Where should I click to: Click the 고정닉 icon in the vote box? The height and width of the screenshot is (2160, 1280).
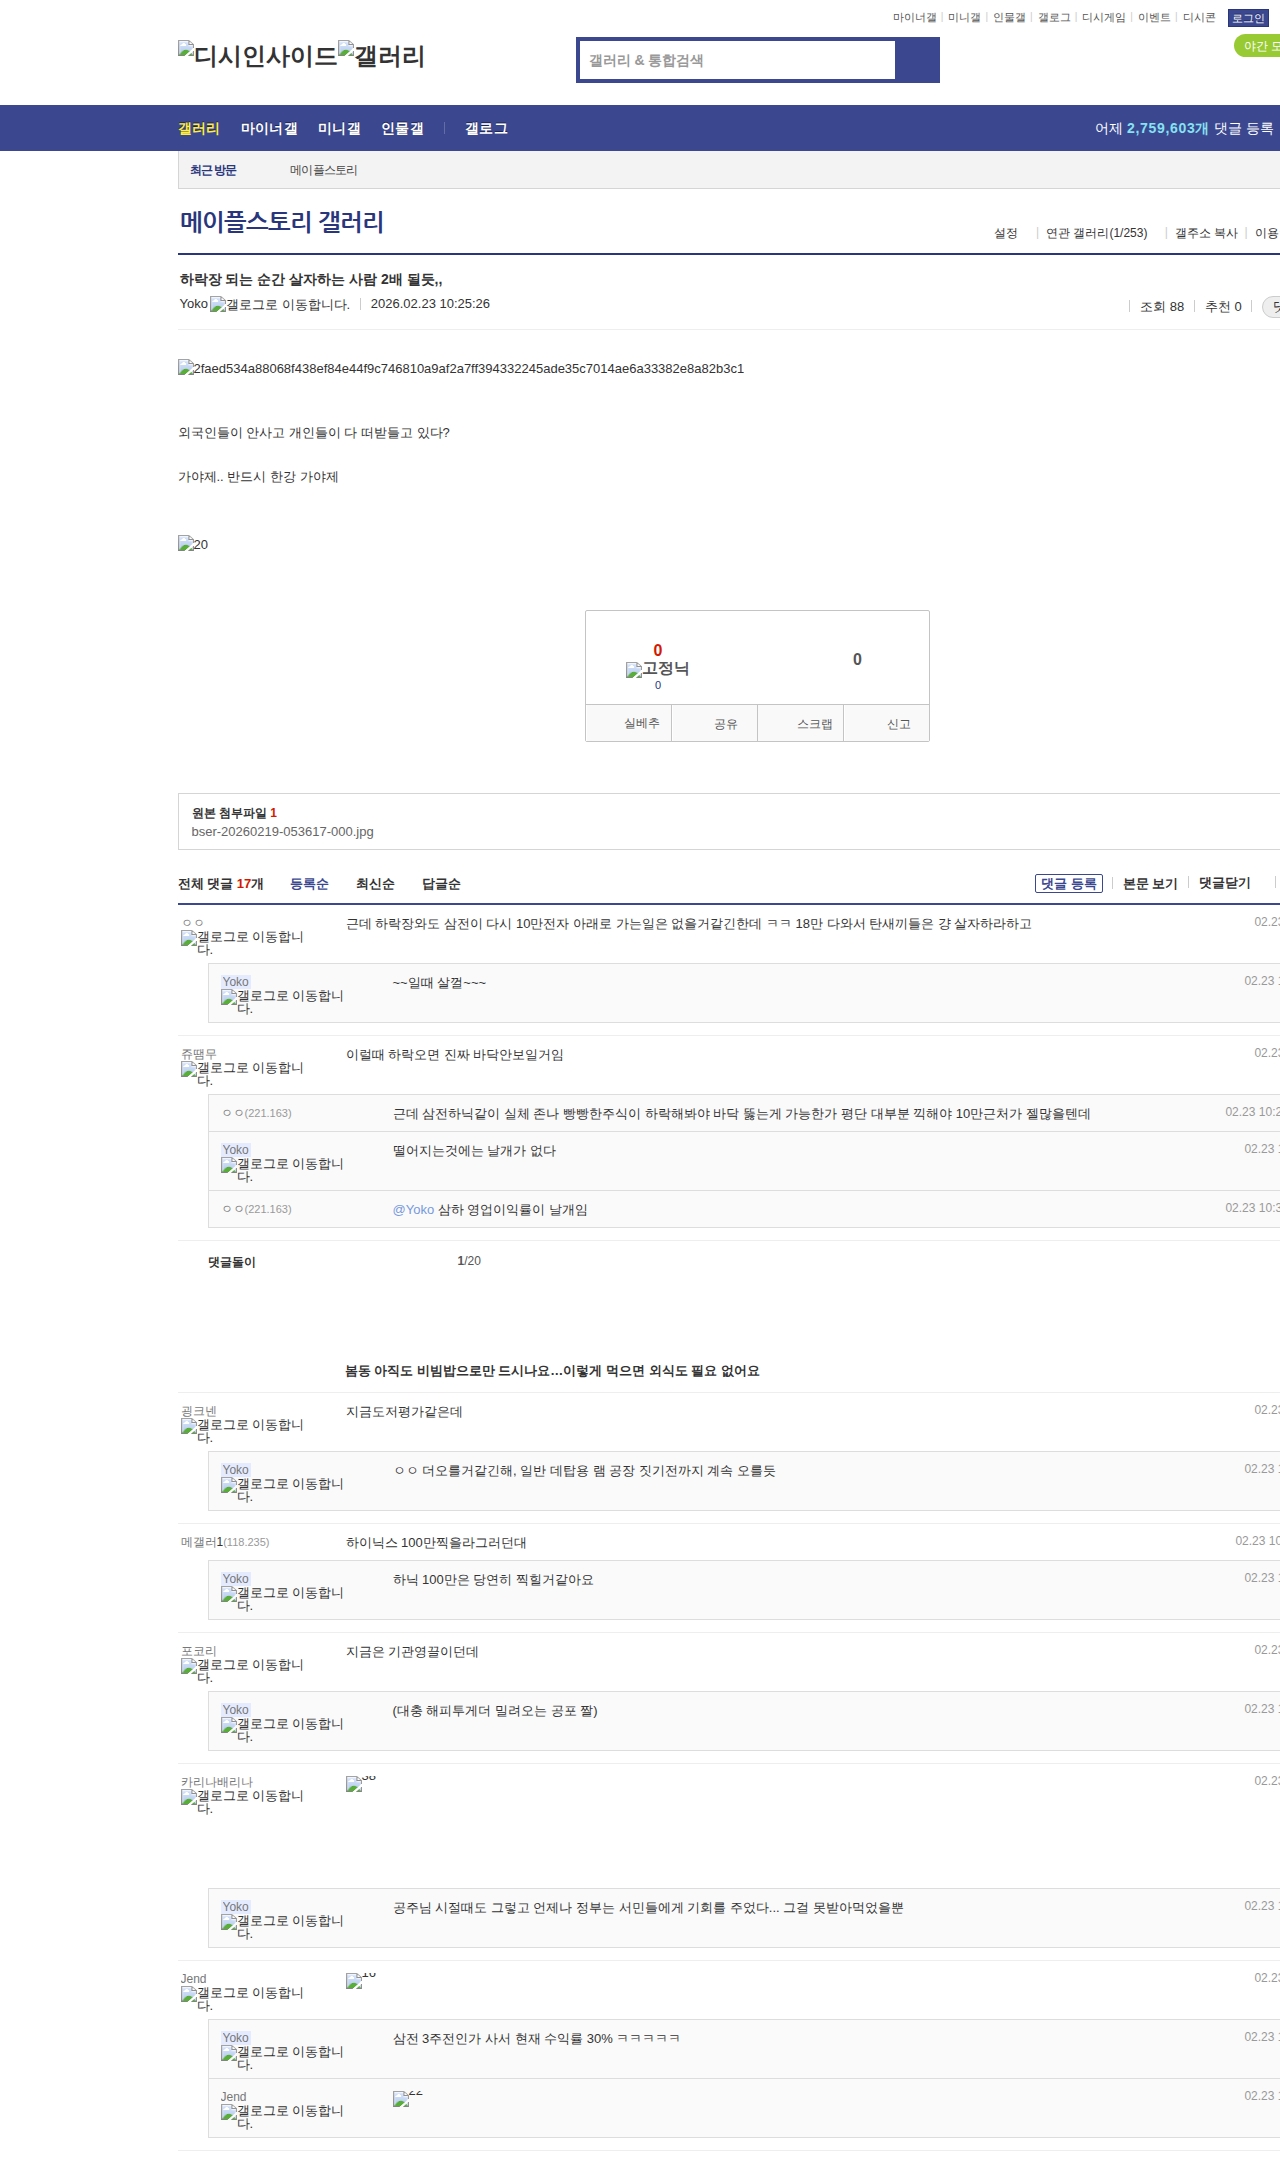pyautogui.click(x=657, y=669)
